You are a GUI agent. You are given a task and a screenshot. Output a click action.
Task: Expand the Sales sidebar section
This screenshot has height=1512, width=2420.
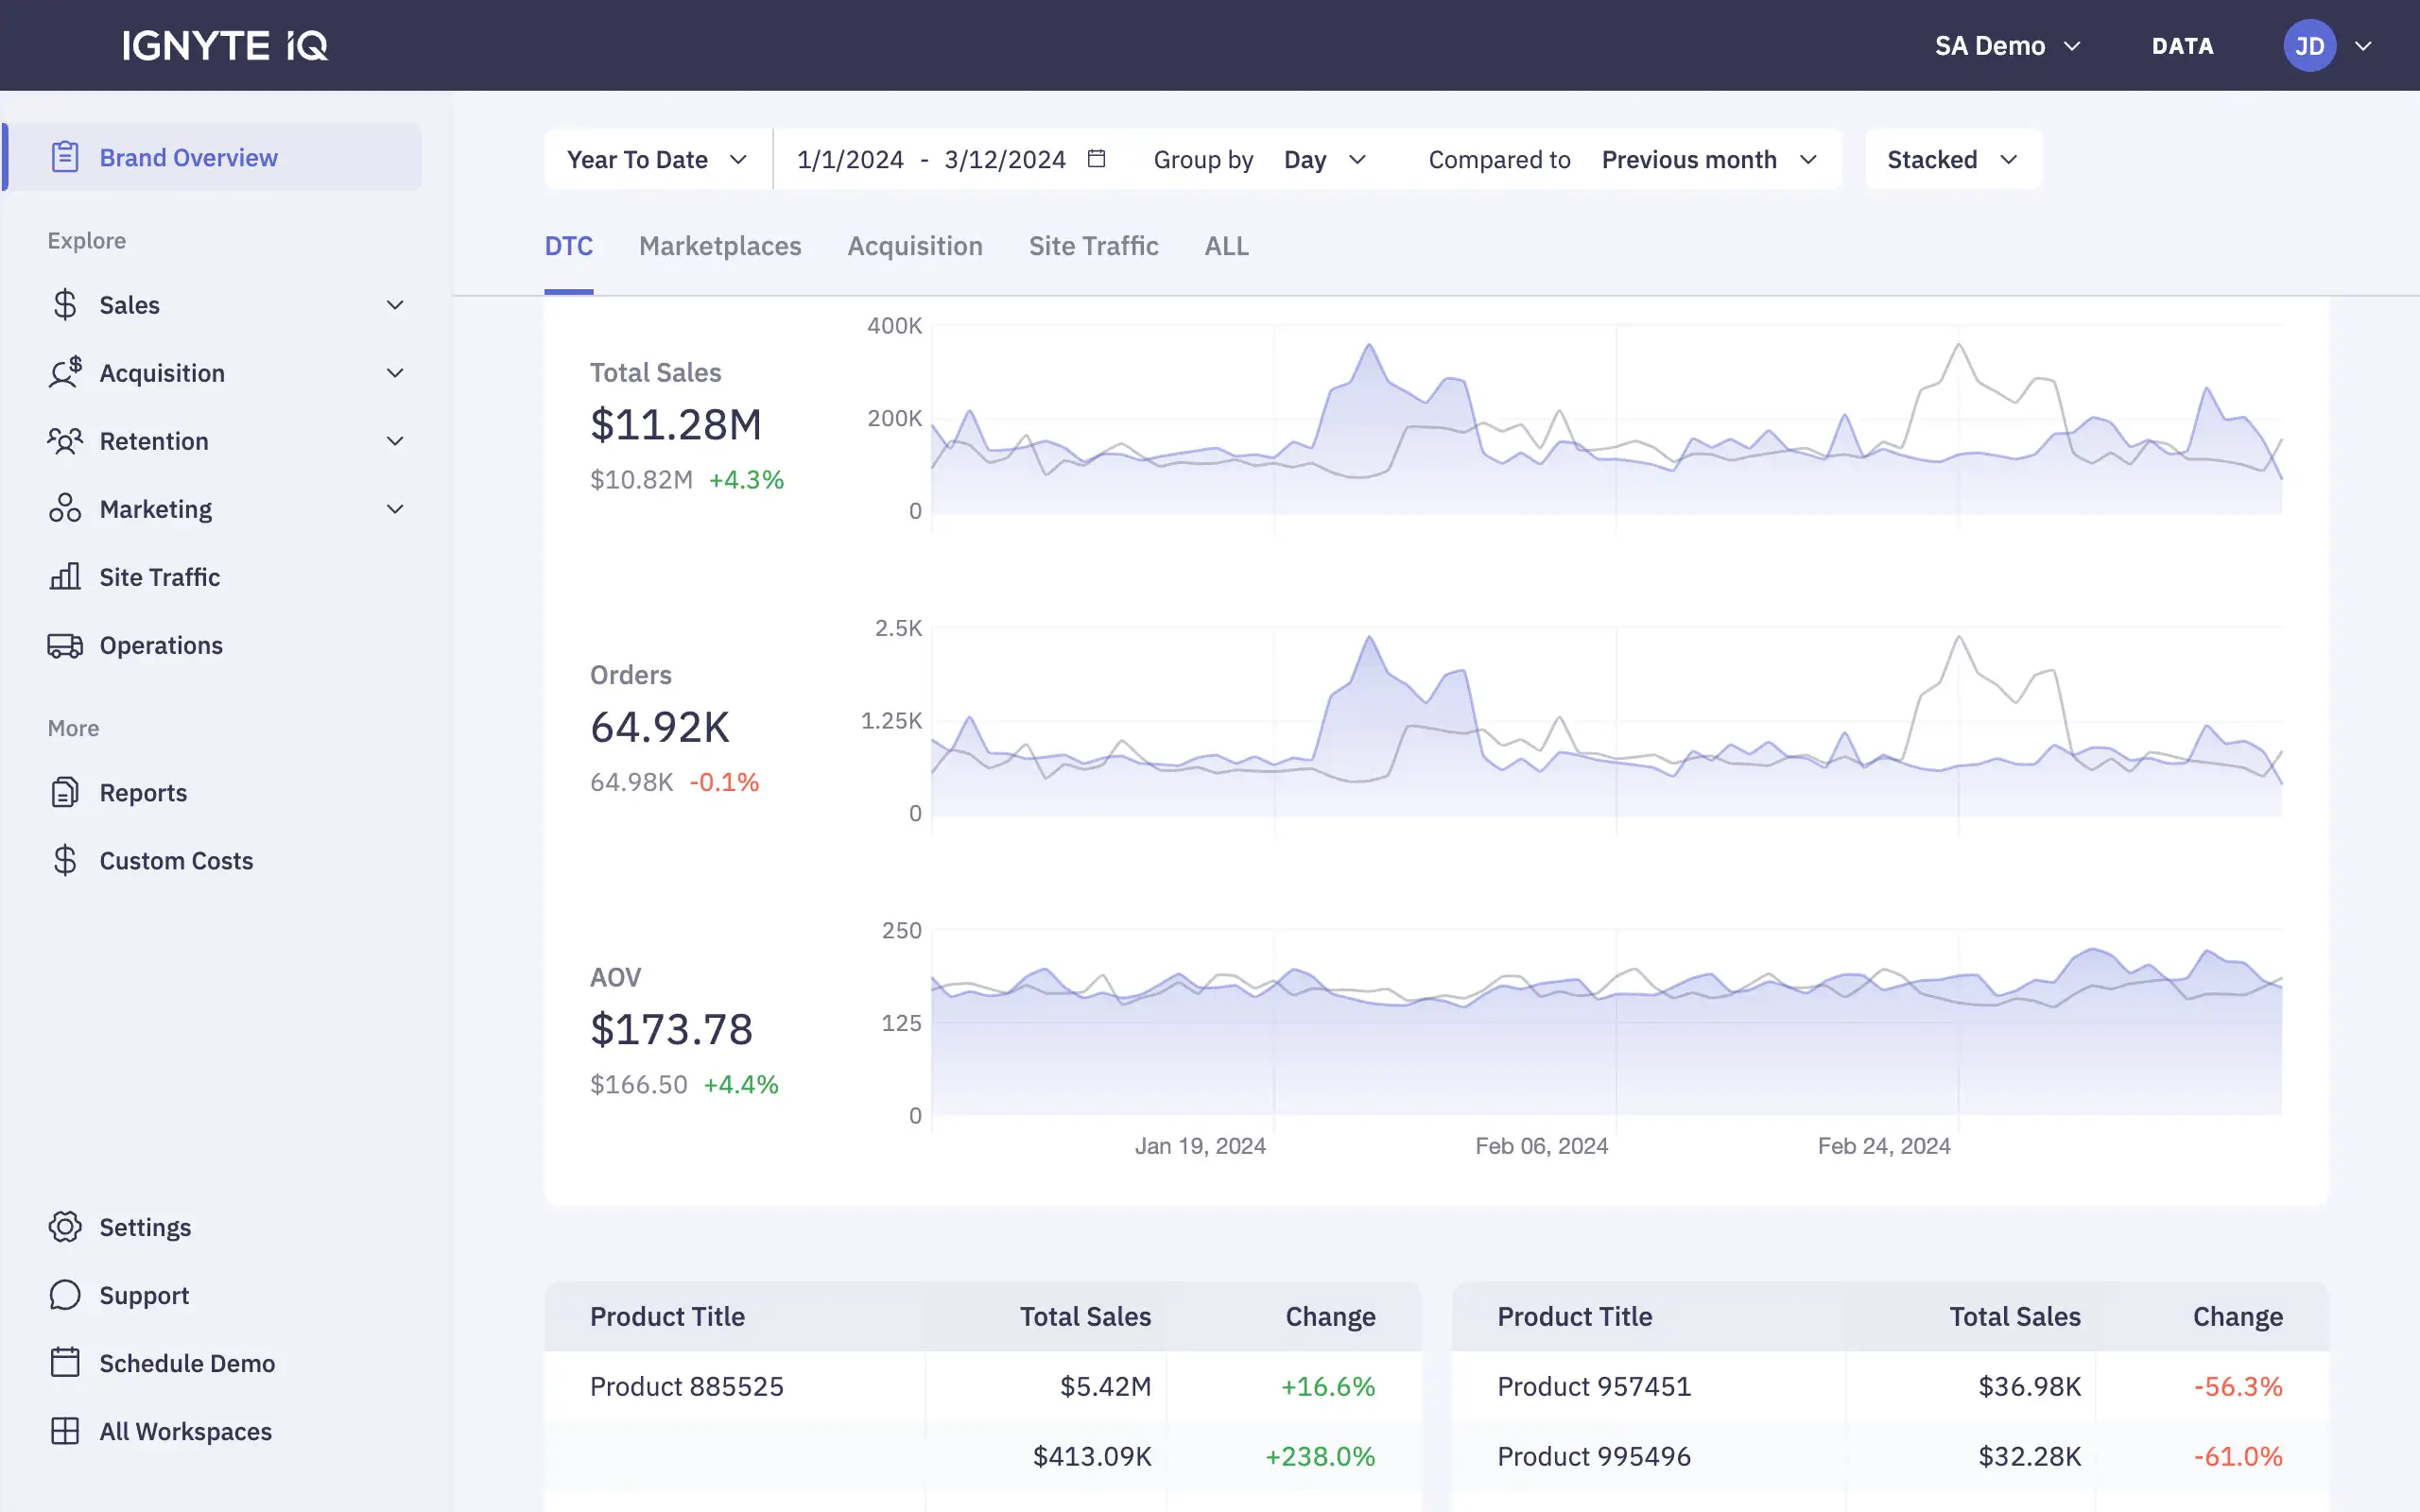pyautogui.click(x=395, y=305)
